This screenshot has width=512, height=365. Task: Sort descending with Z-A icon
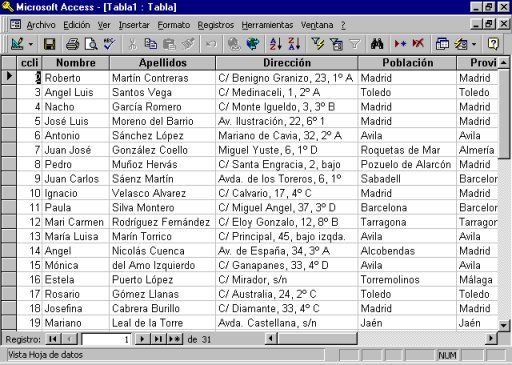pos(294,44)
